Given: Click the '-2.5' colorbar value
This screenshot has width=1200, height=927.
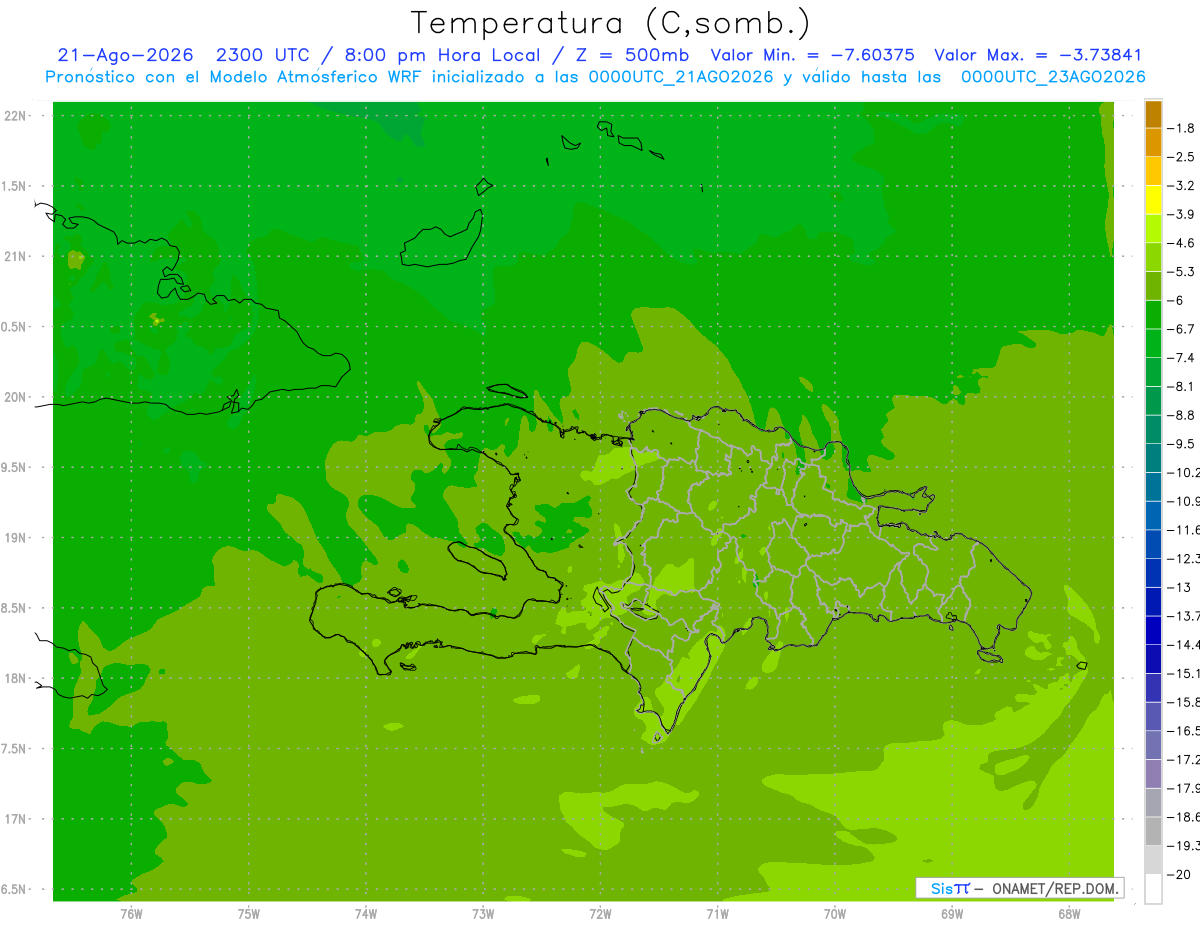Looking at the screenshot, I should (1182, 157).
